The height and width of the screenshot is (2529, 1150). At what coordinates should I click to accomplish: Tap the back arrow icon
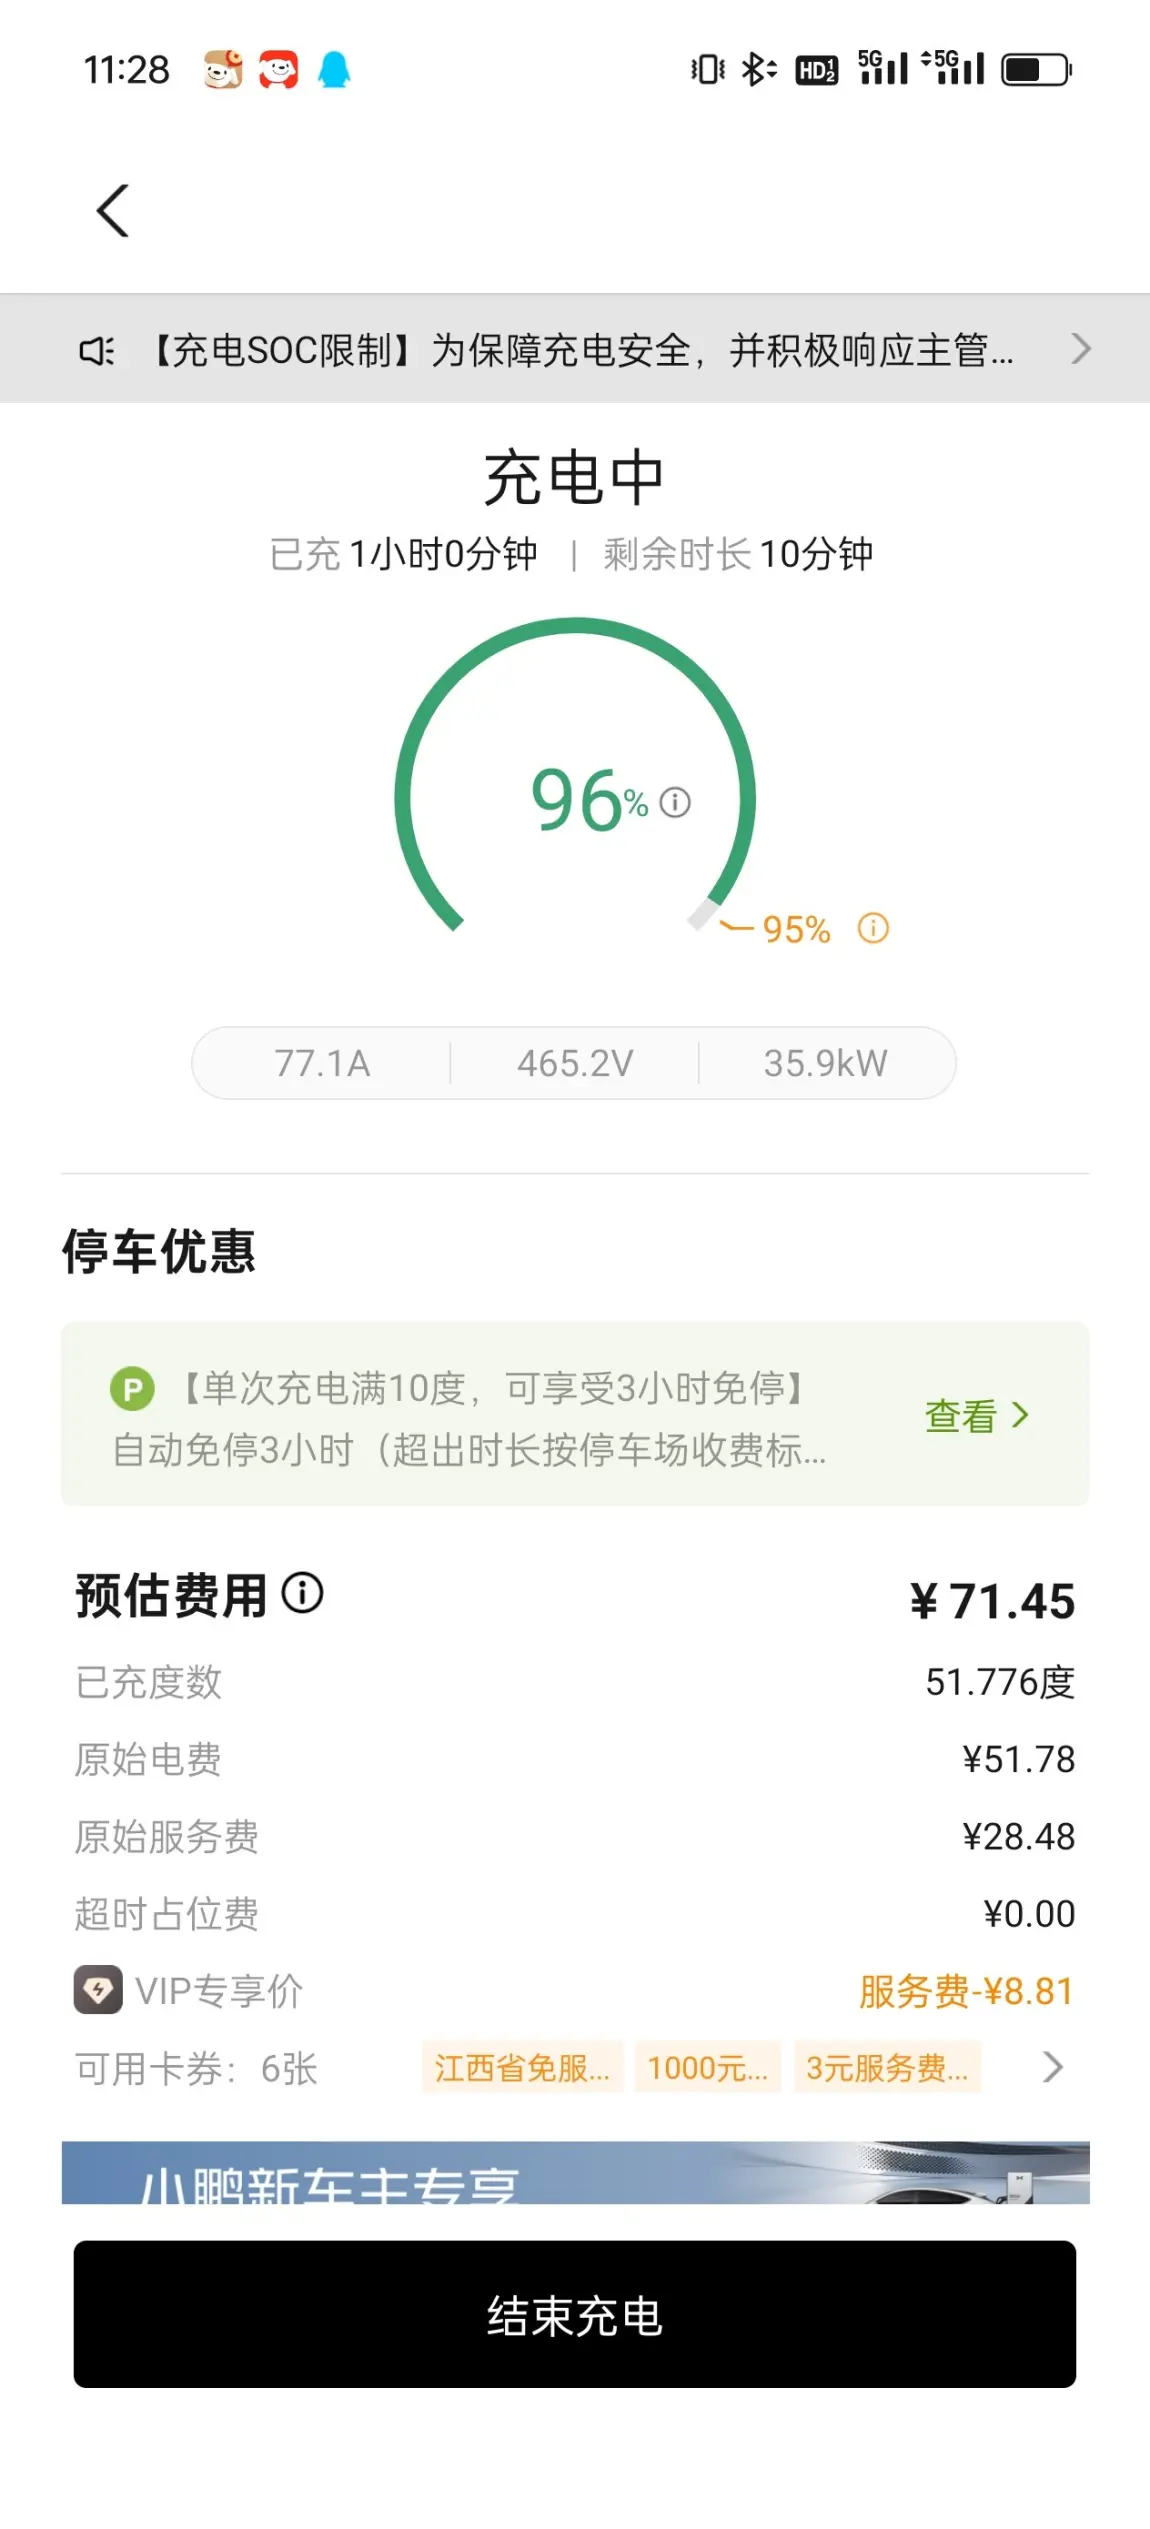(x=113, y=211)
